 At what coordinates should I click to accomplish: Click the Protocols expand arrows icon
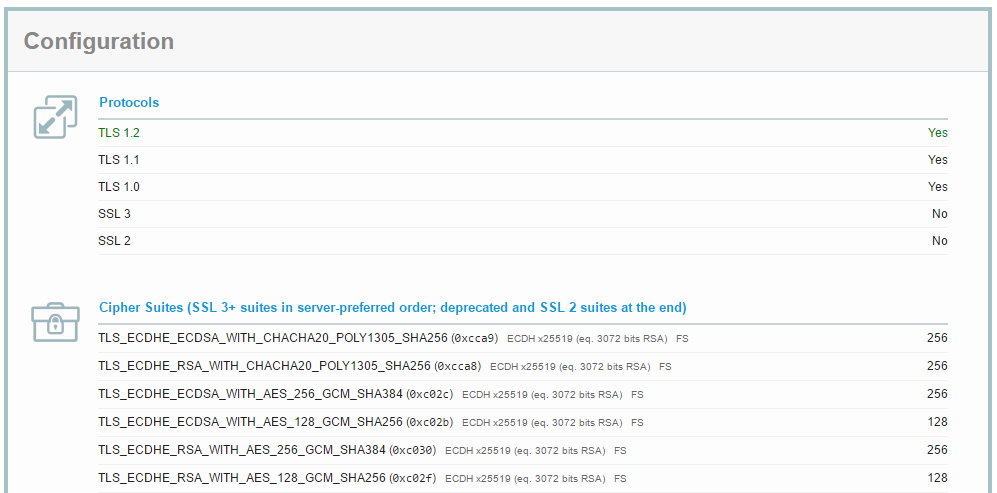coord(55,117)
